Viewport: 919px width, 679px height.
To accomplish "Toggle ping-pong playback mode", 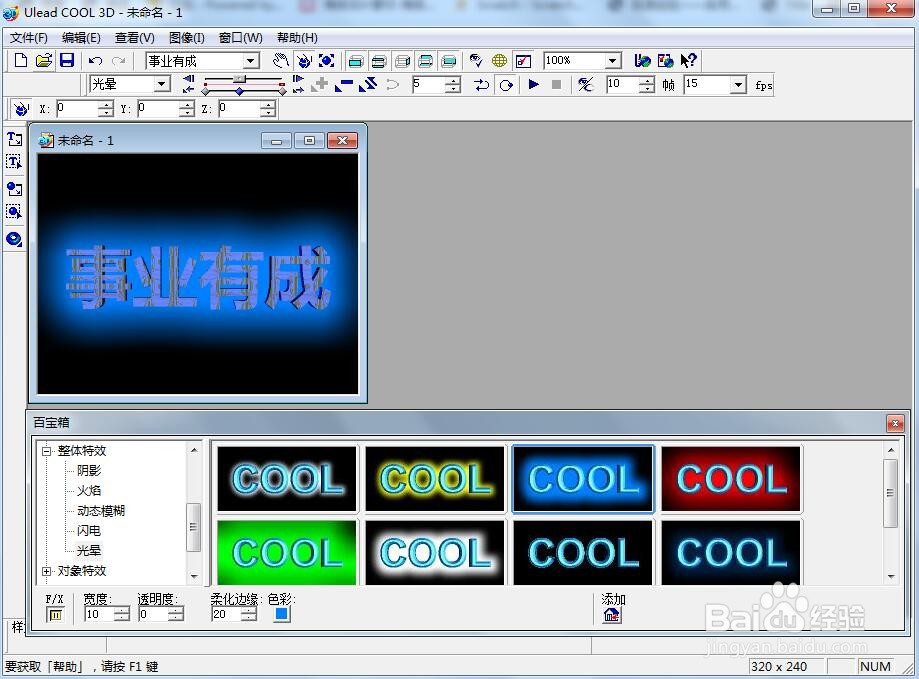I will coord(482,85).
